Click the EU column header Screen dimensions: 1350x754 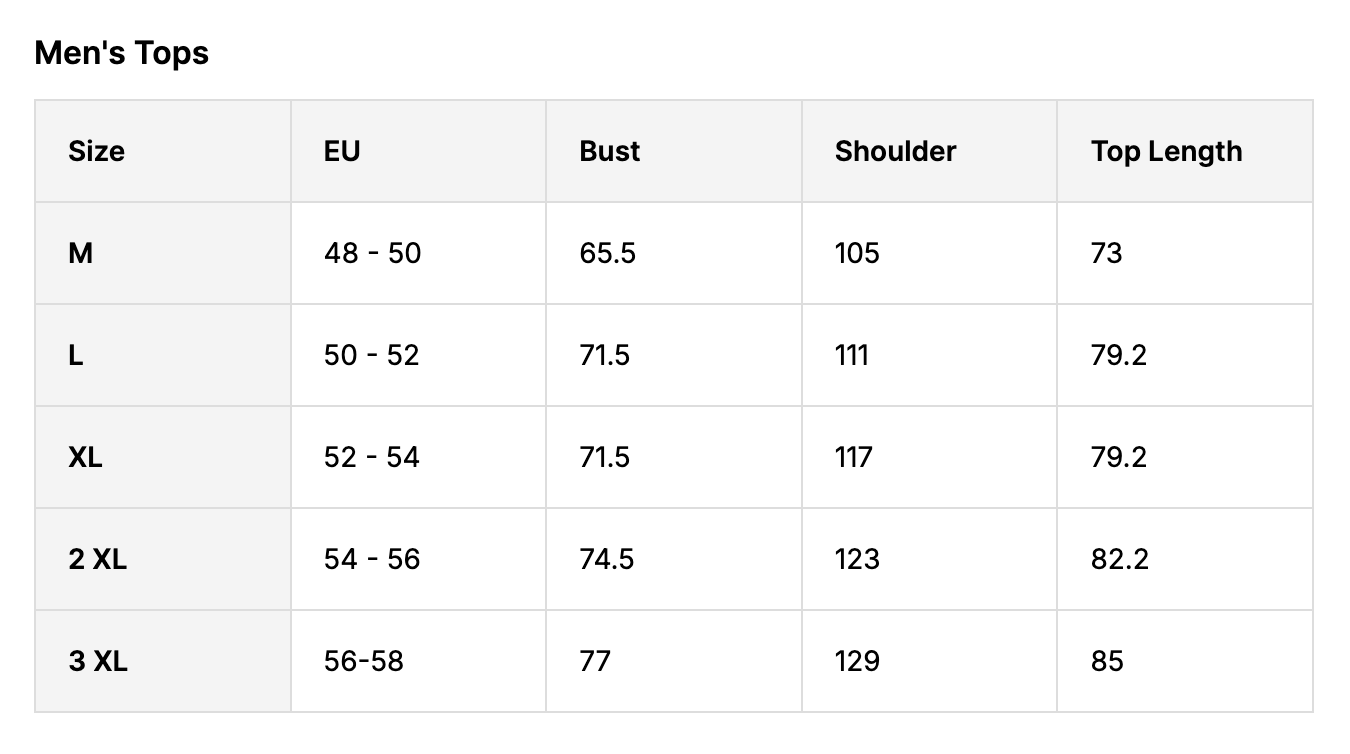point(342,151)
